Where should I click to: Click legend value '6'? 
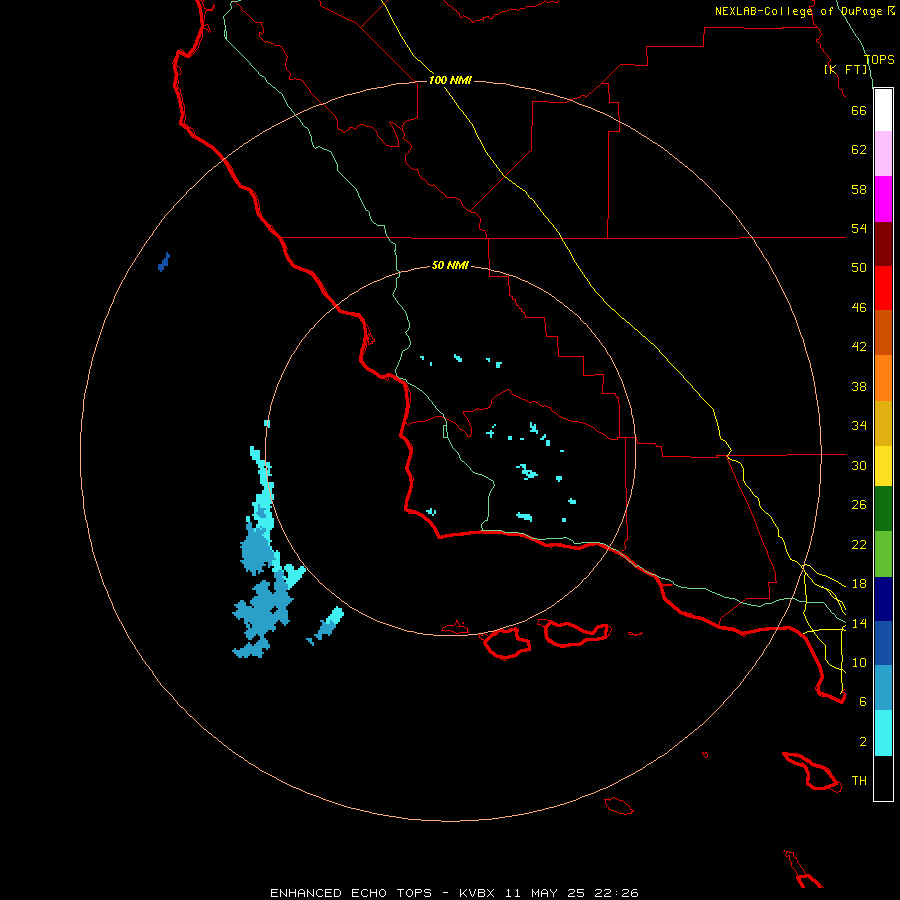[862, 702]
